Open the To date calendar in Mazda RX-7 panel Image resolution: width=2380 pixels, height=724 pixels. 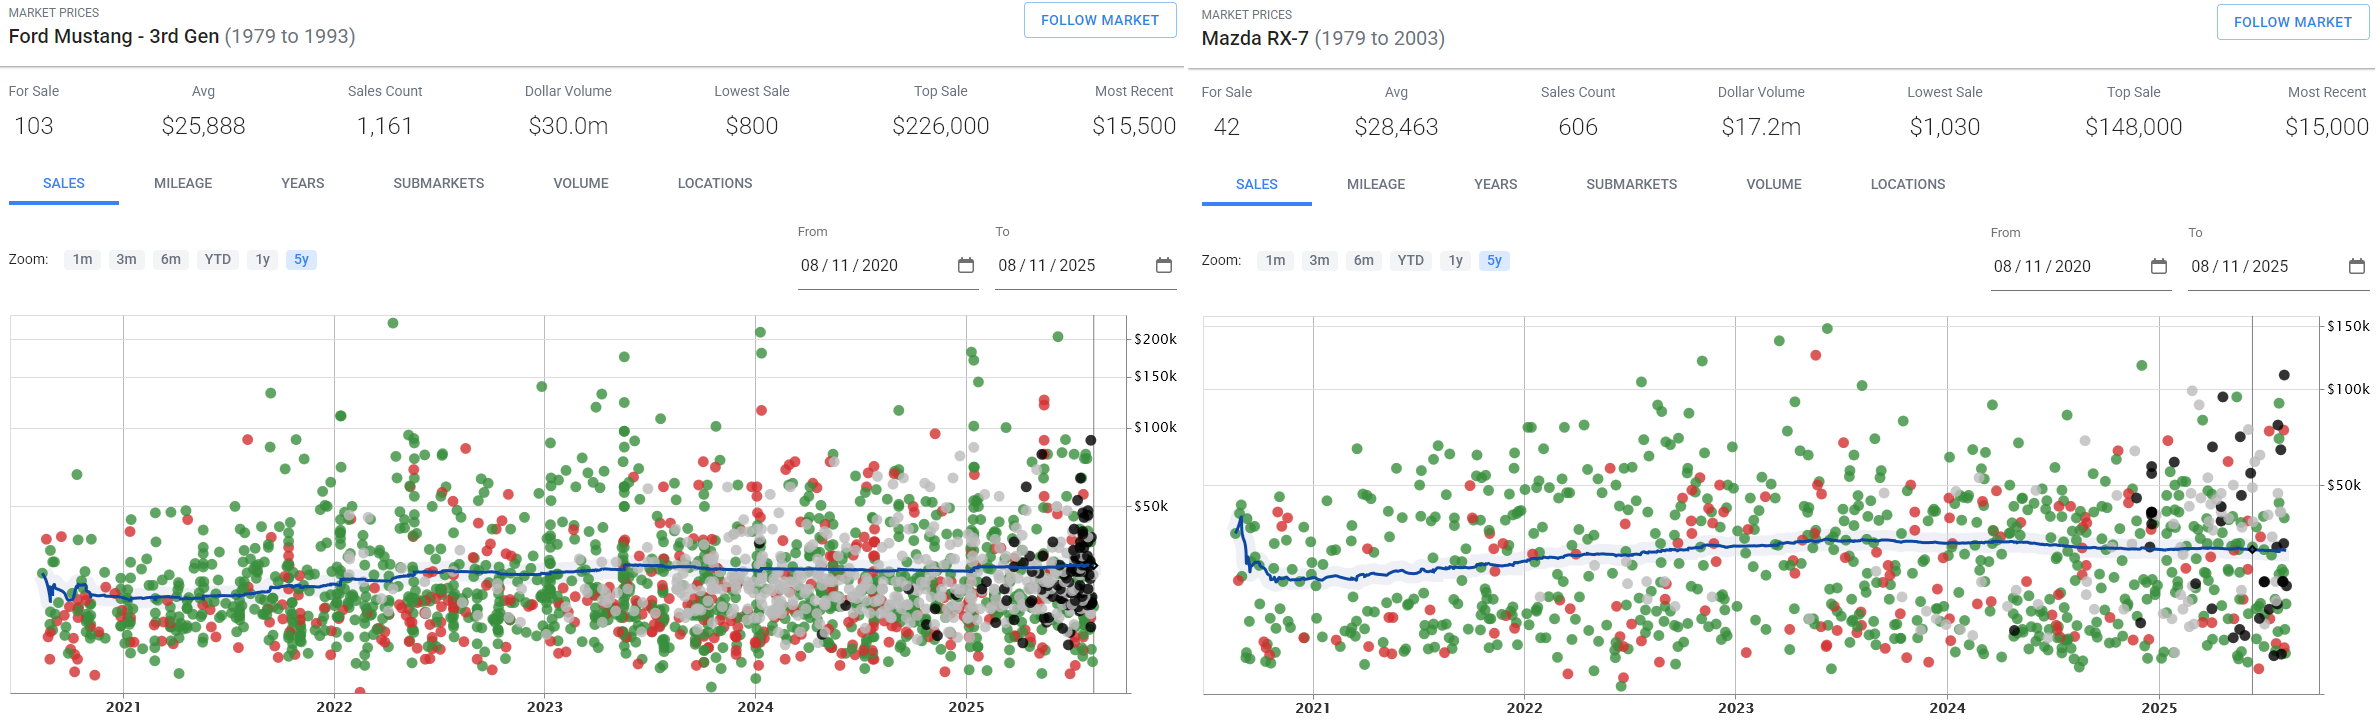tap(2357, 266)
